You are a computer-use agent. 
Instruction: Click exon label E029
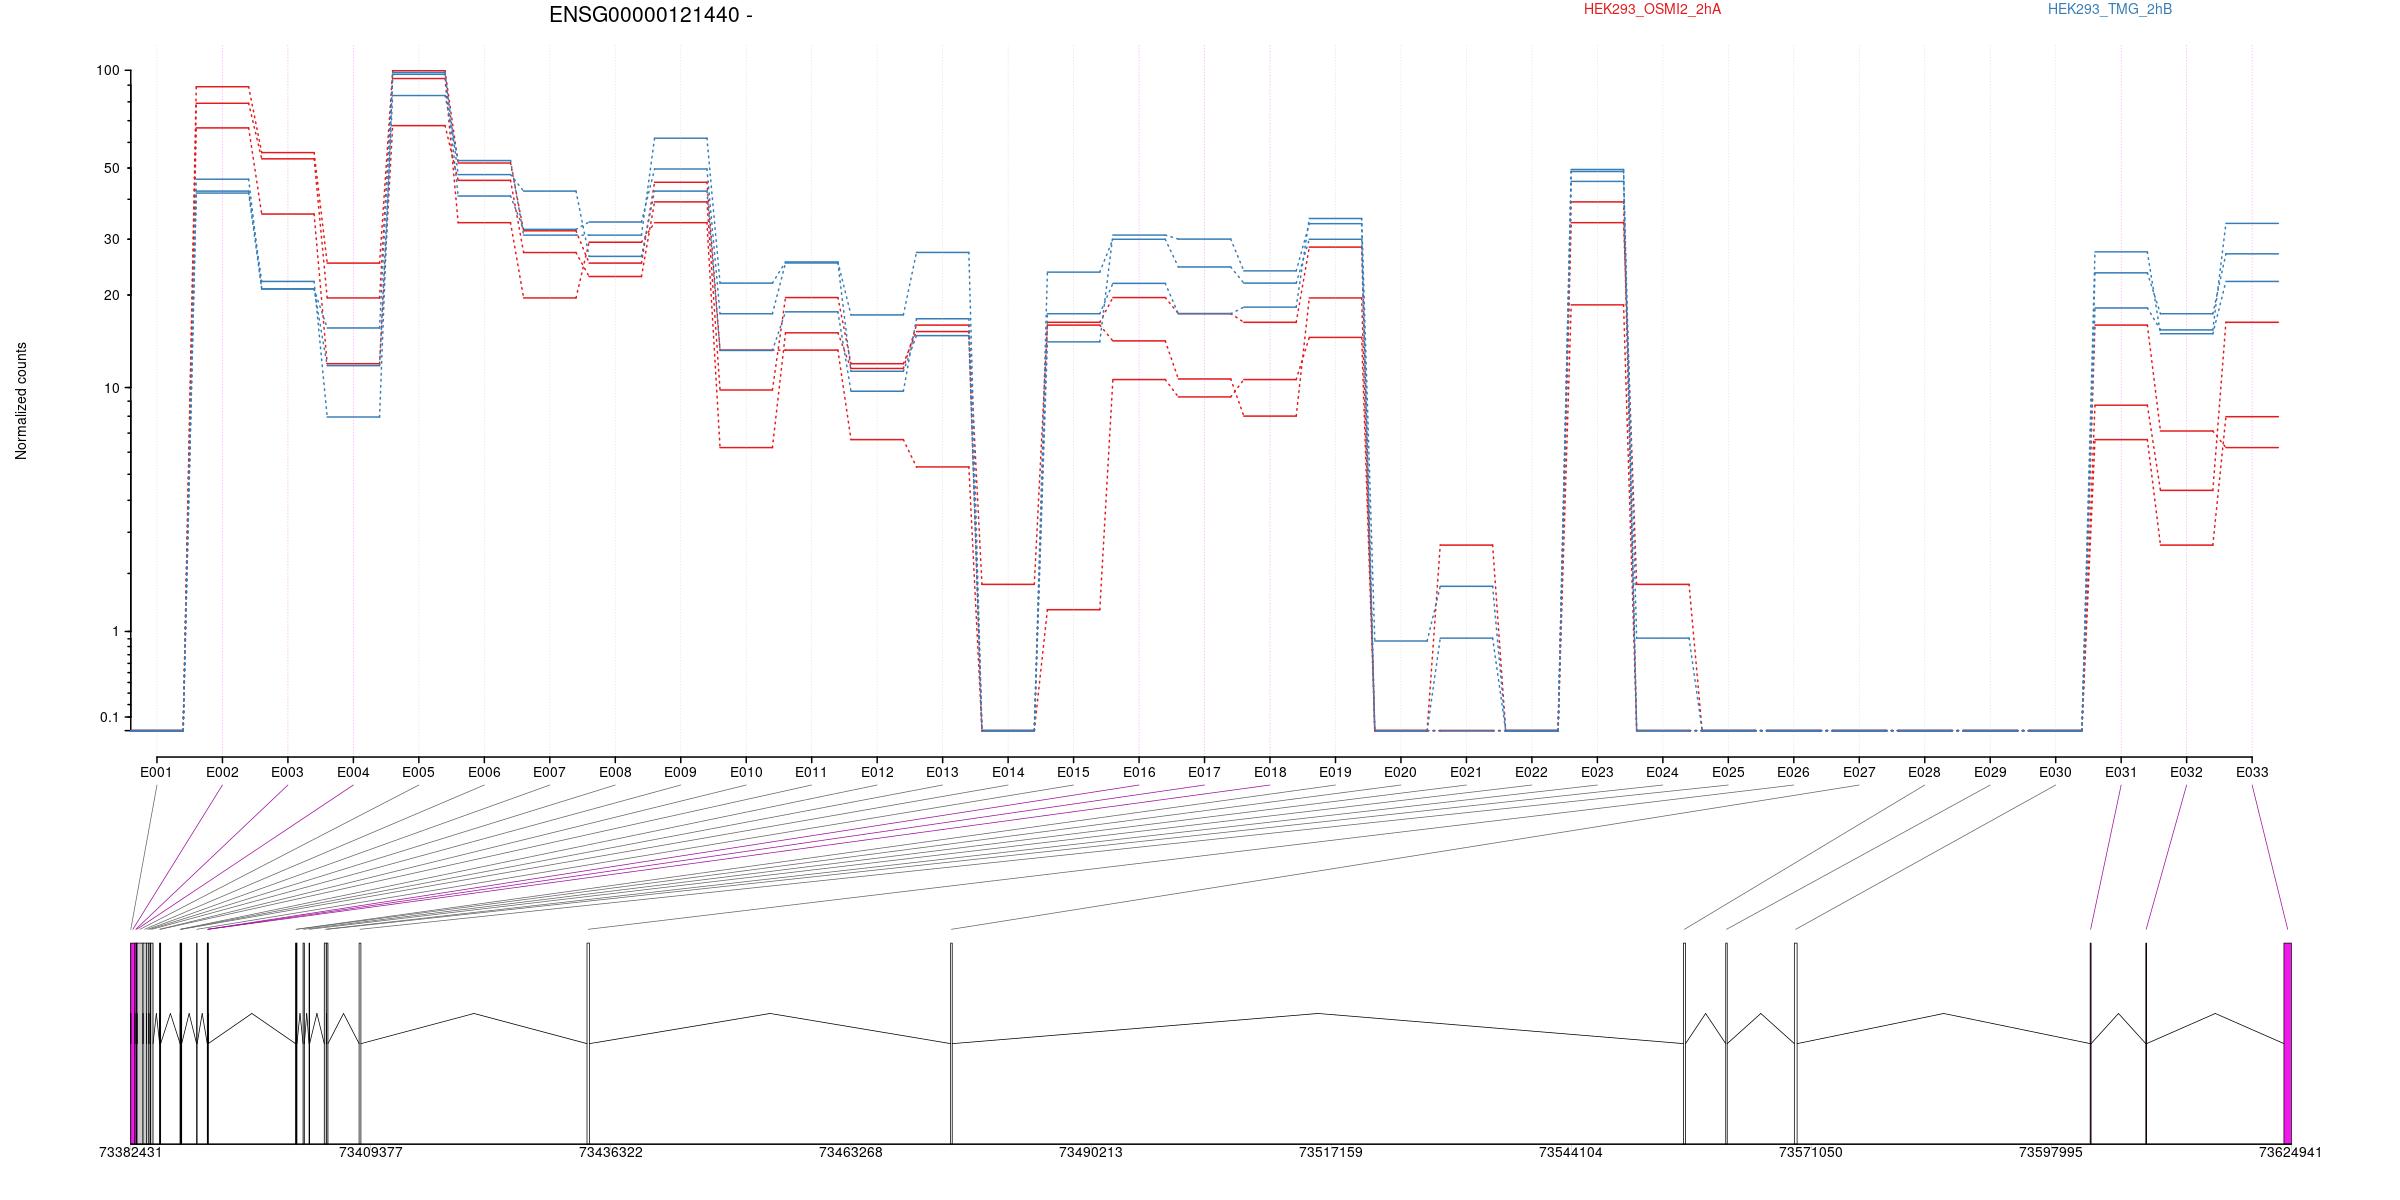pyautogui.click(x=1990, y=772)
